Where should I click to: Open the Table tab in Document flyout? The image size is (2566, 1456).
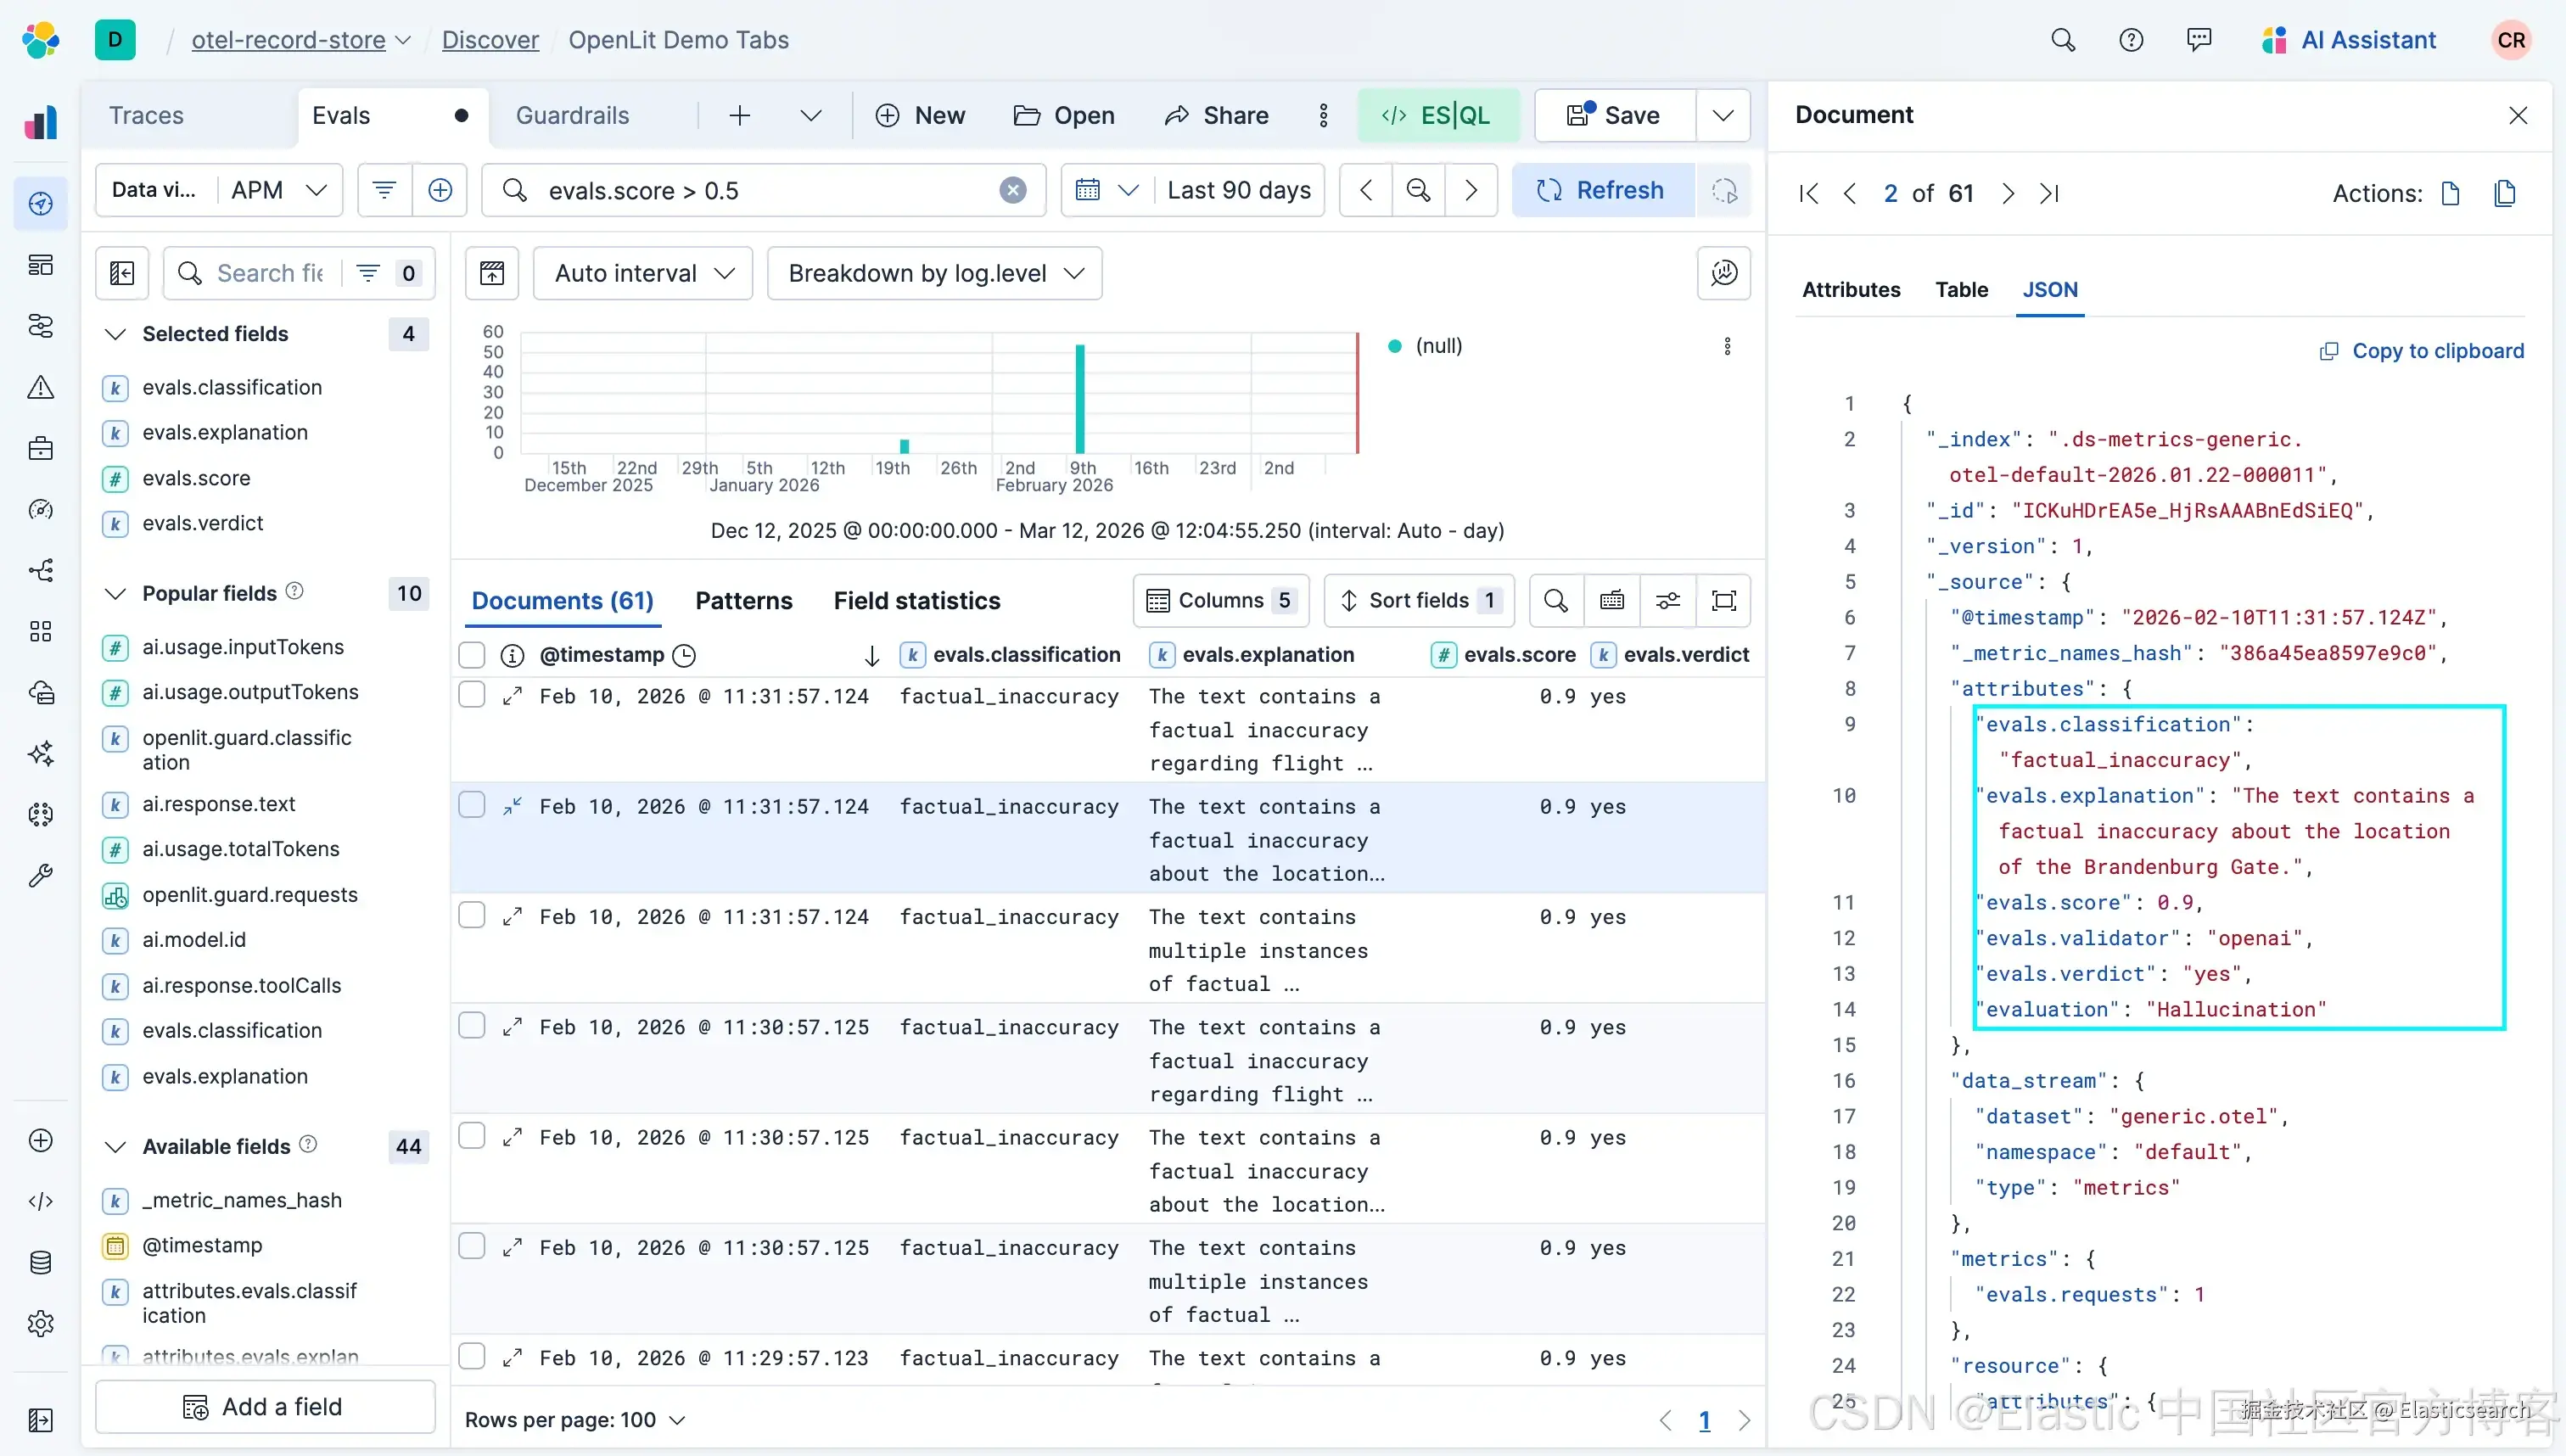click(1961, 290)
